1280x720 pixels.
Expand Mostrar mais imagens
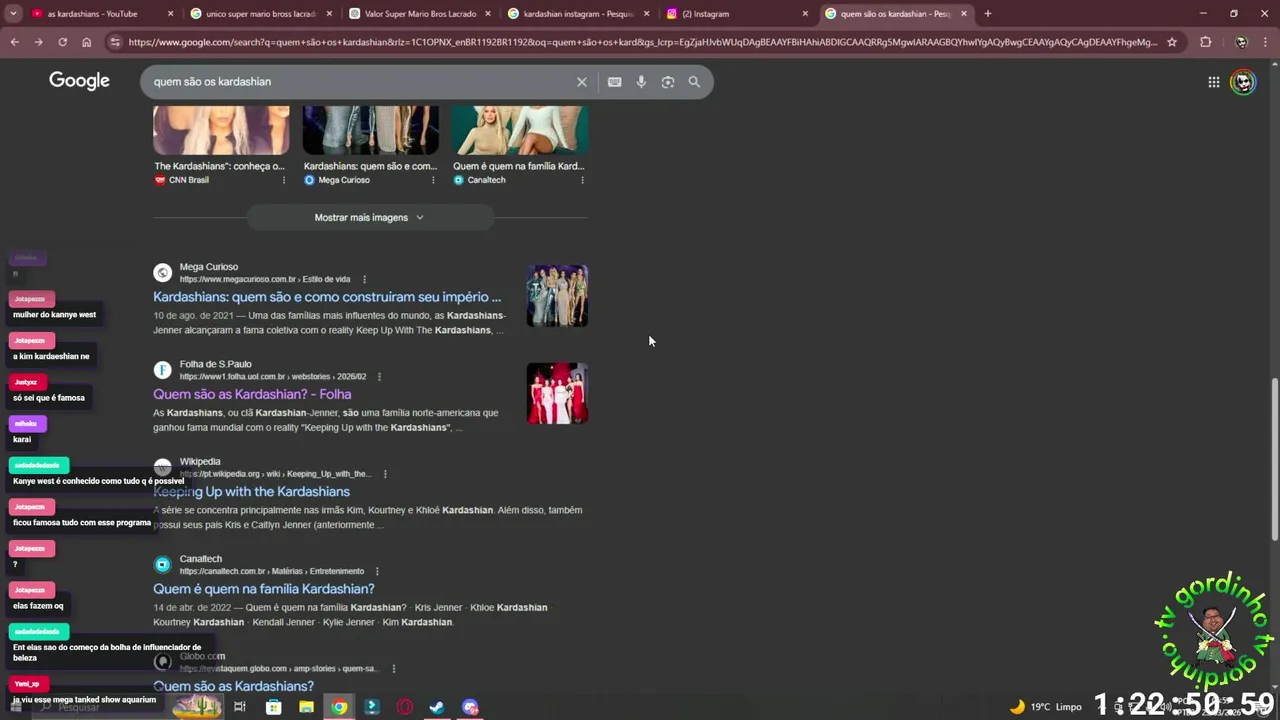[x=370, y=217]
